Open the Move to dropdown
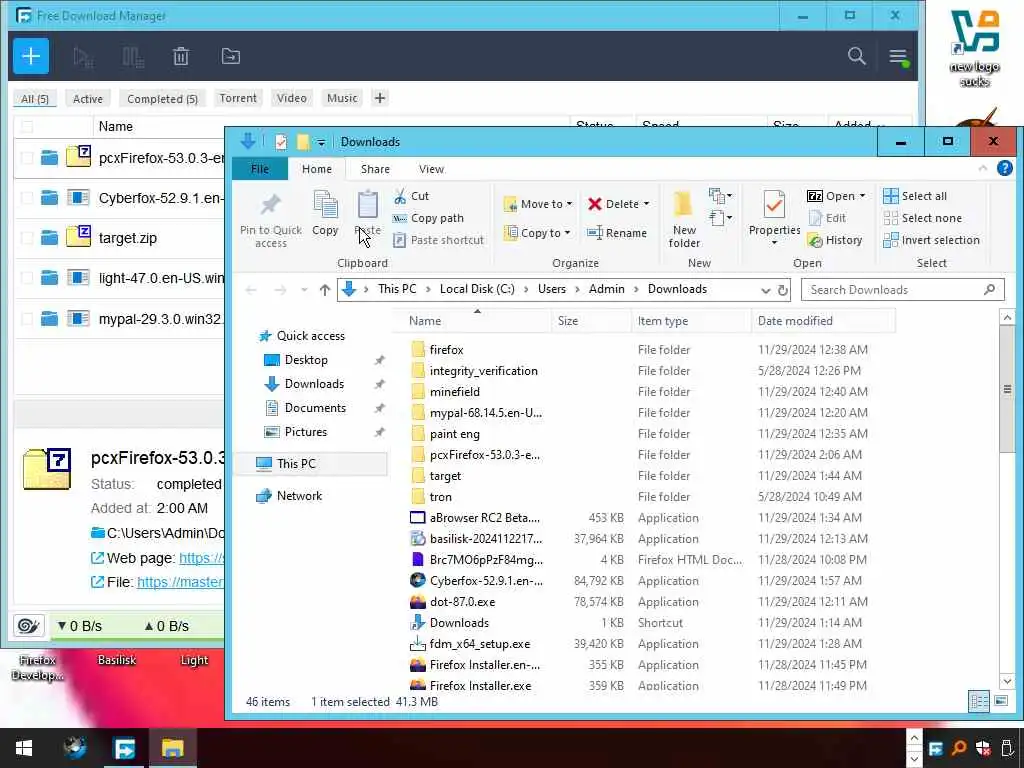Viewport: 1024px width, 768px height. (538, 204)
